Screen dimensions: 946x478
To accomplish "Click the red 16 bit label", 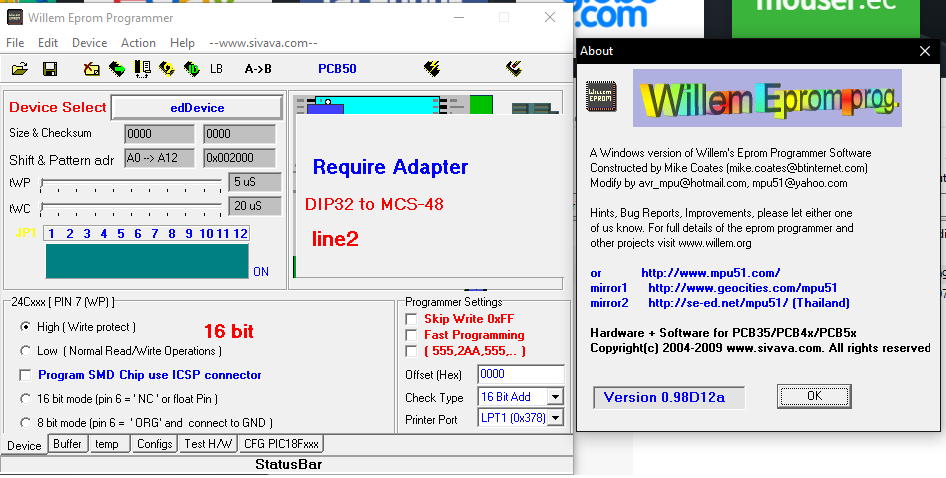I will point(229,331).
